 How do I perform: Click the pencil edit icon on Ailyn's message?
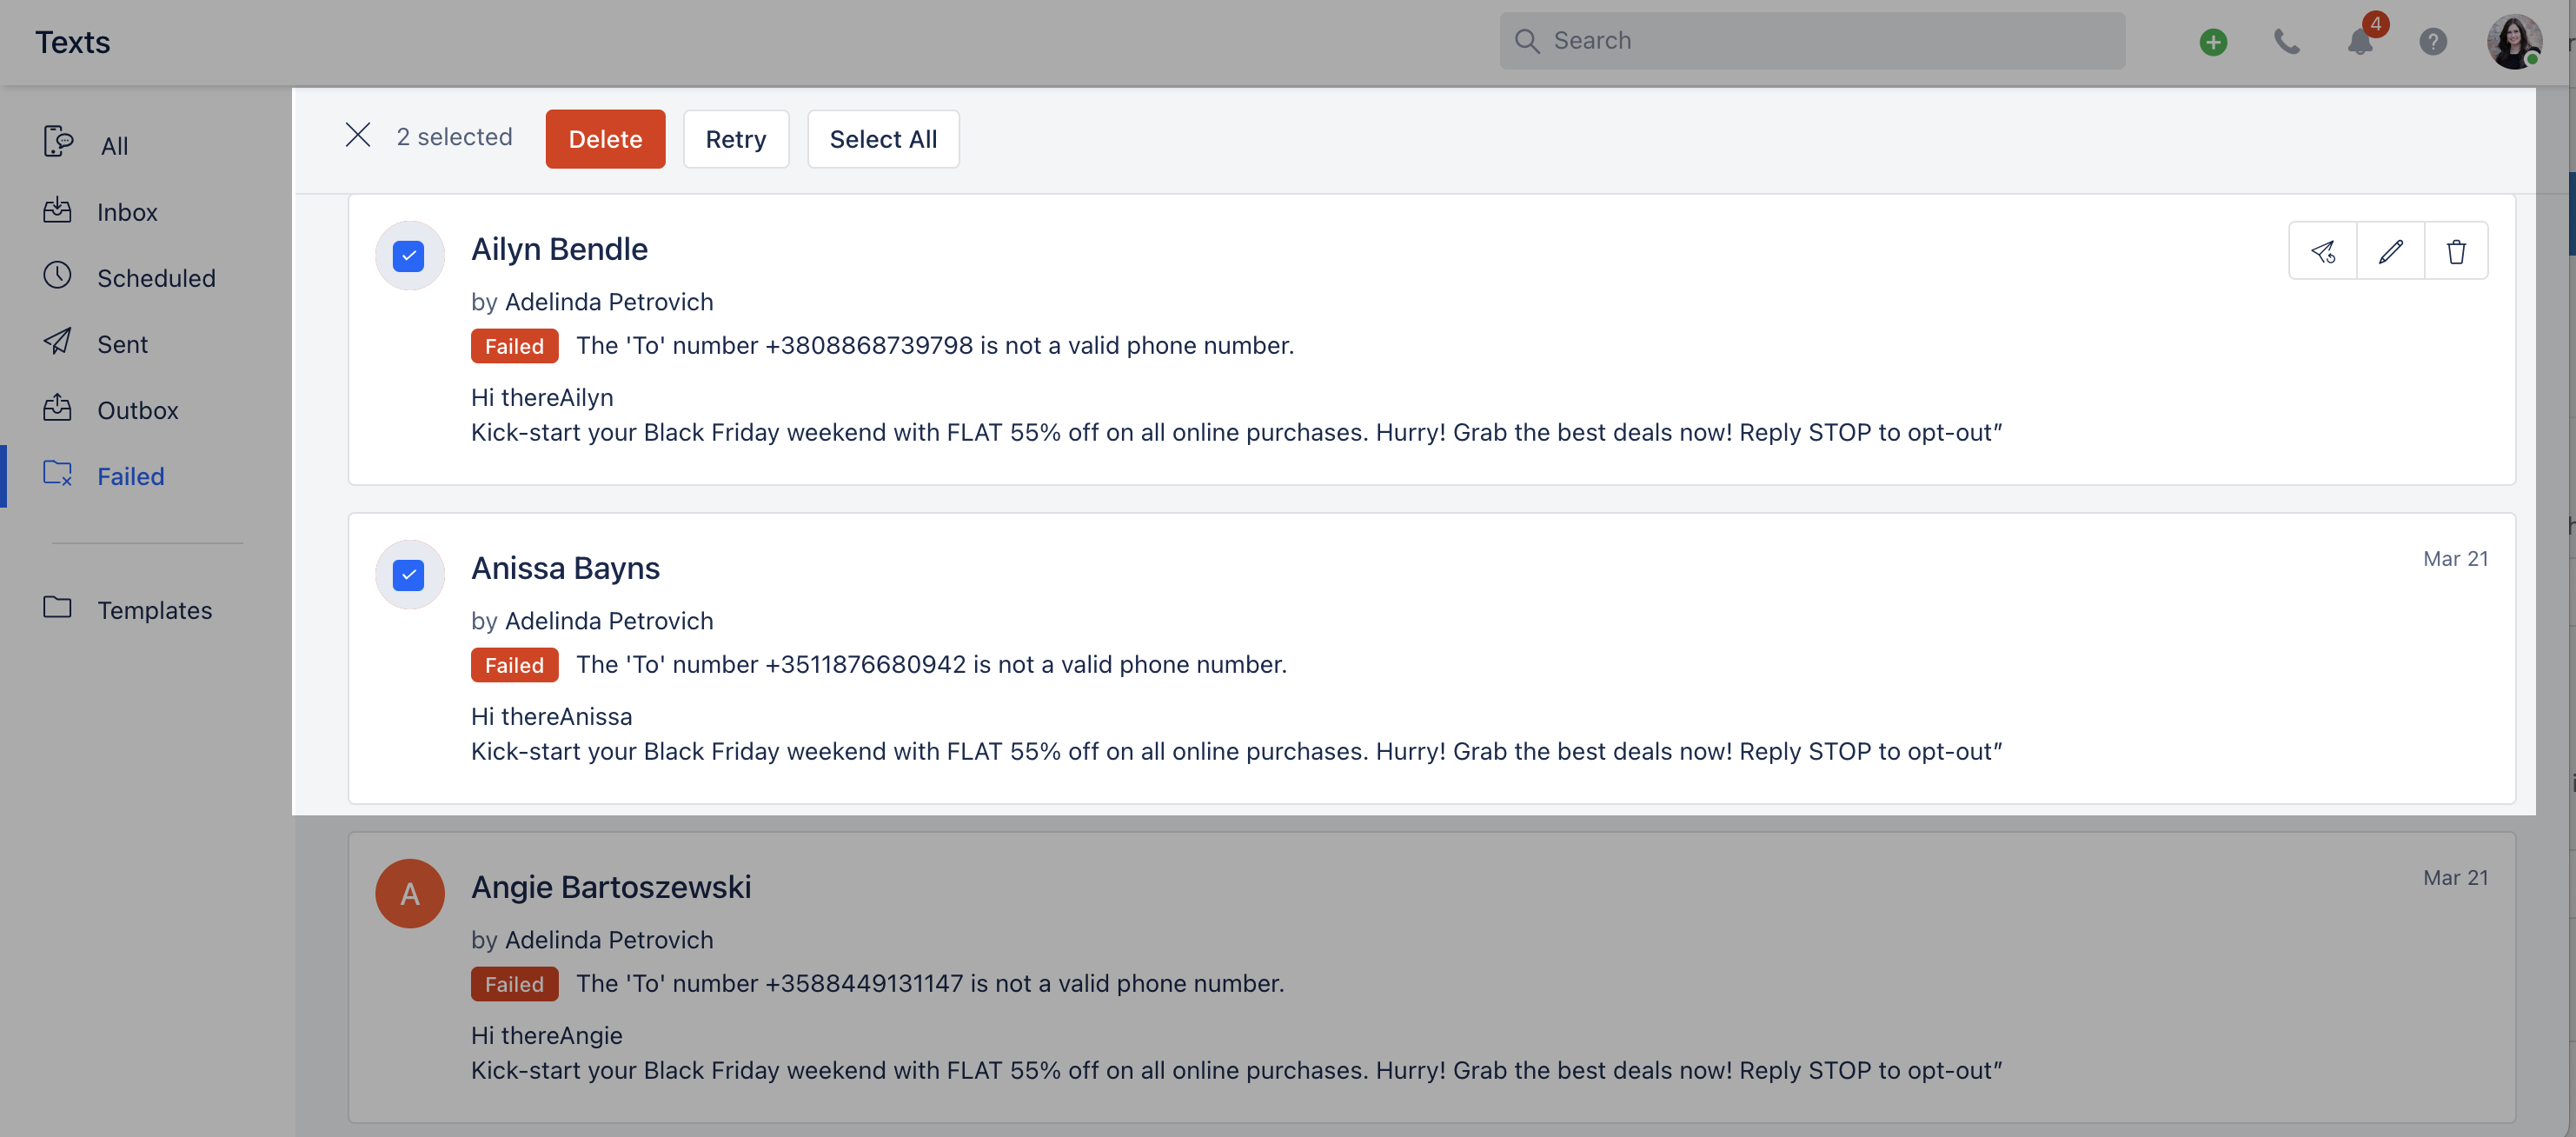pos(2390,251)
